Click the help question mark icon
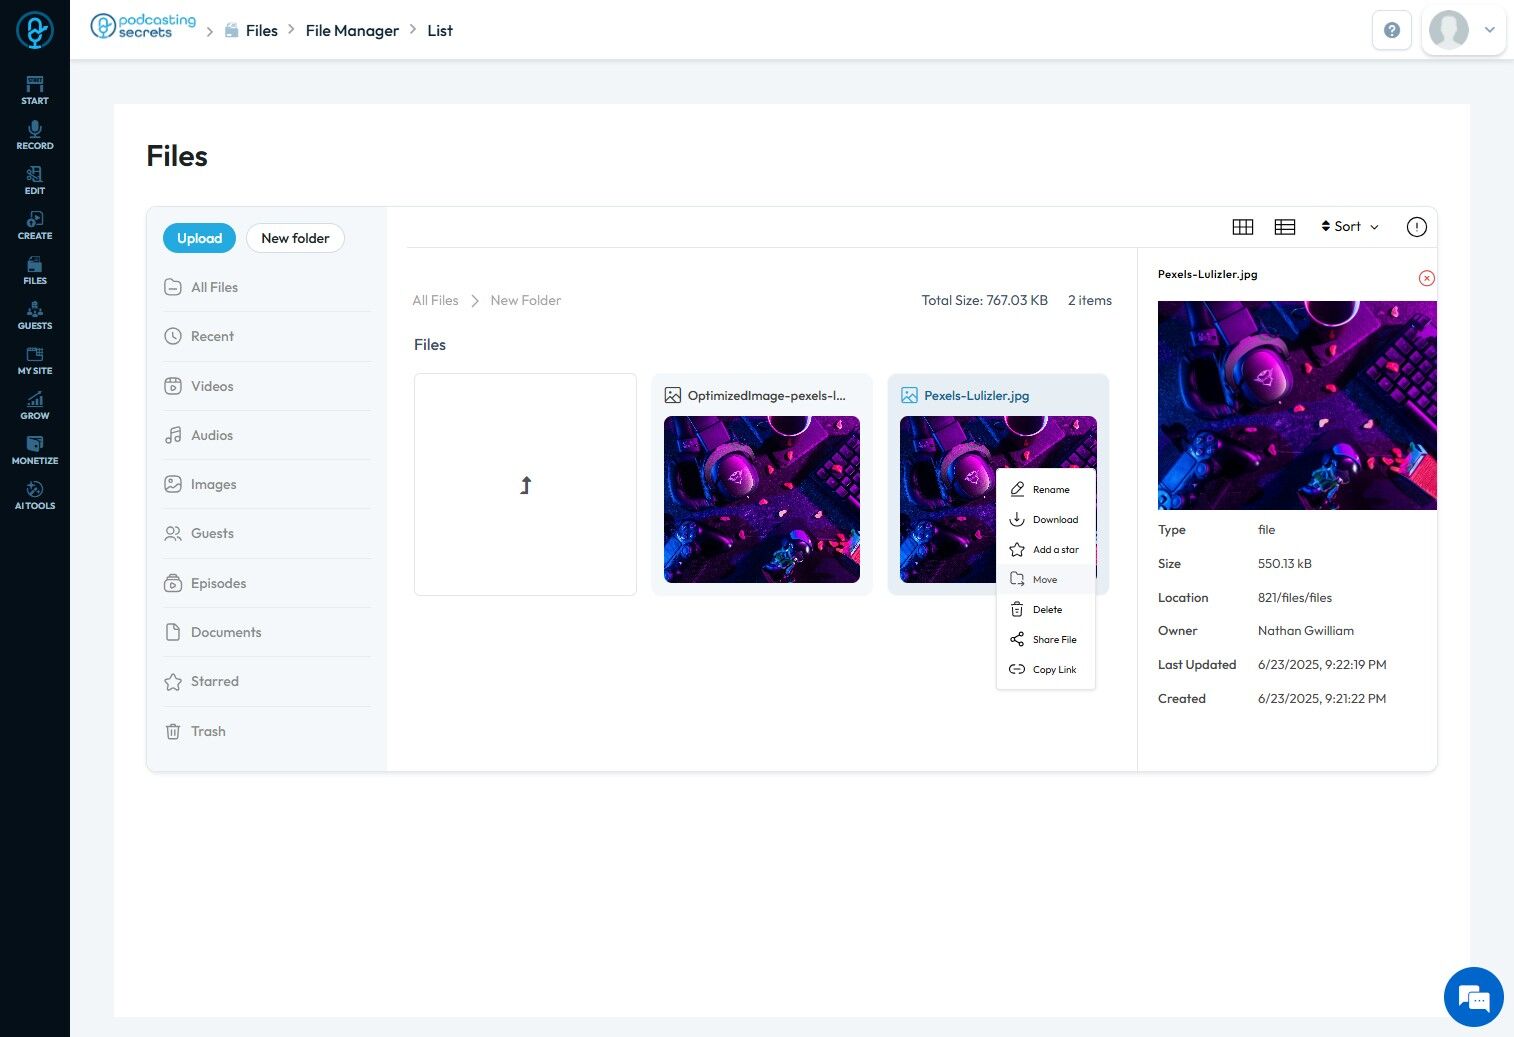 [1392, 30]
